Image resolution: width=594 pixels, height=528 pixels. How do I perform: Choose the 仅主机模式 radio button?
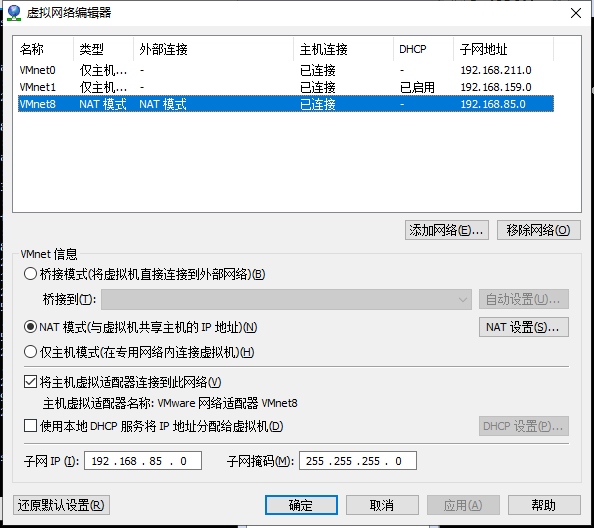[30, 352]
